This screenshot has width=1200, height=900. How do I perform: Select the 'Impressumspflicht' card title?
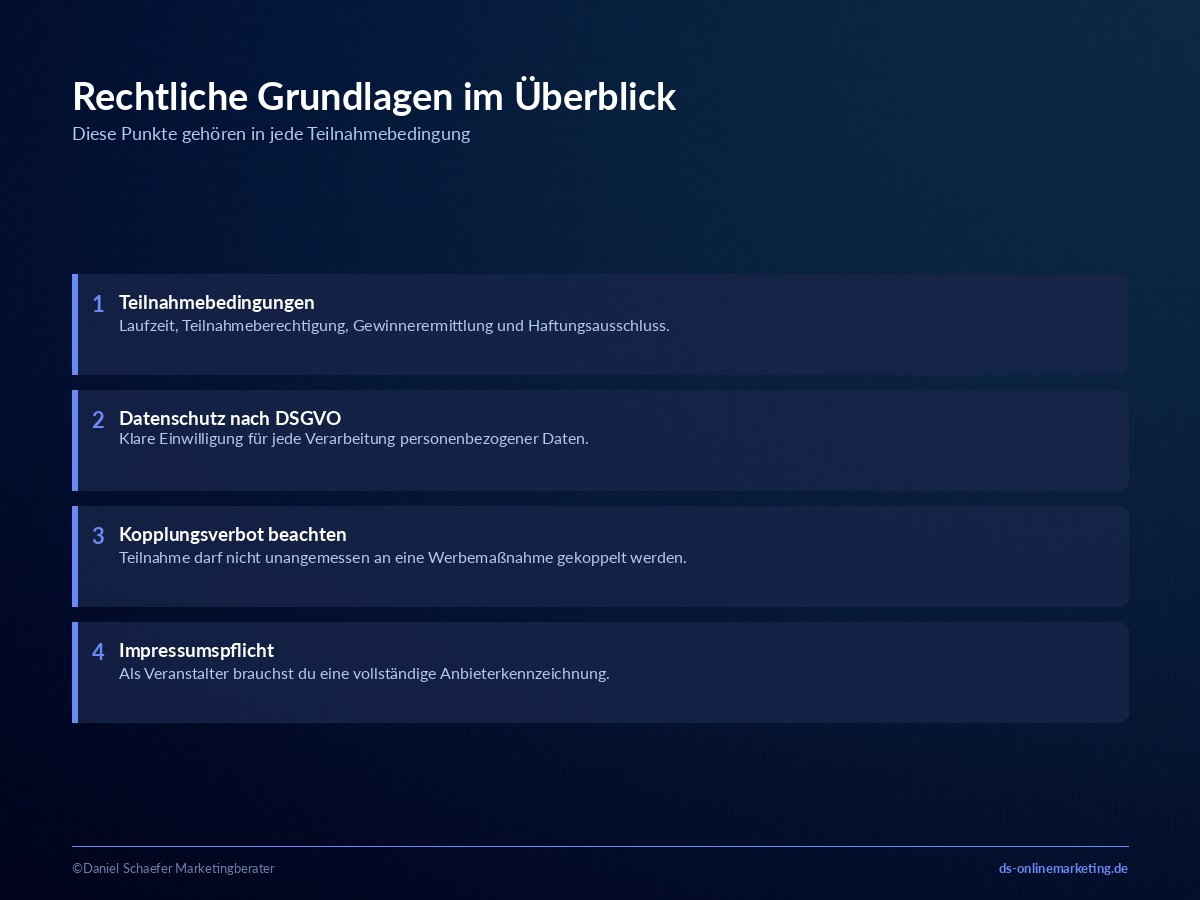pyautogui.click(x=196, y=650)
